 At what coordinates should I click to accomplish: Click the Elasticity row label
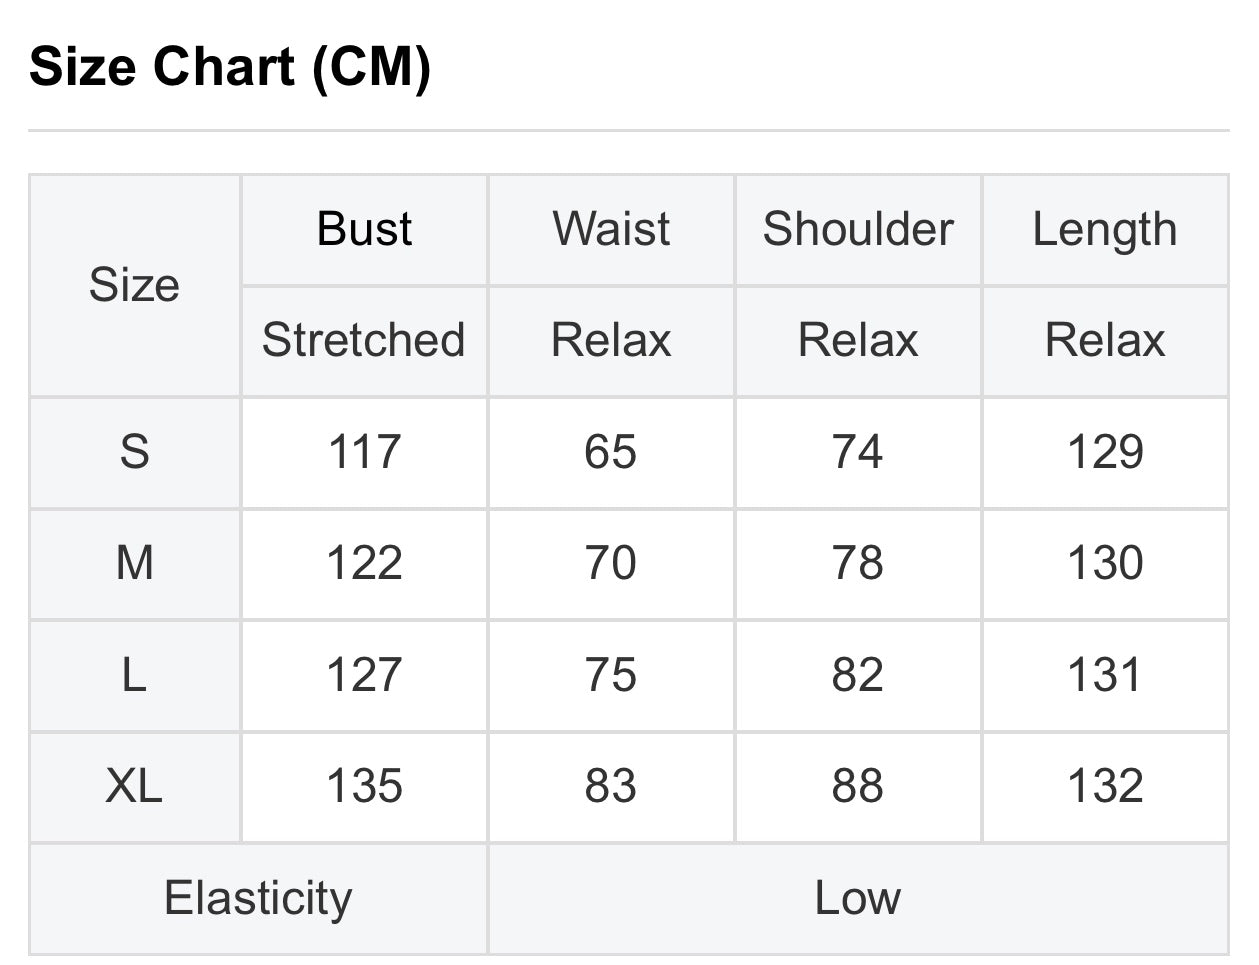coord(258,898)
